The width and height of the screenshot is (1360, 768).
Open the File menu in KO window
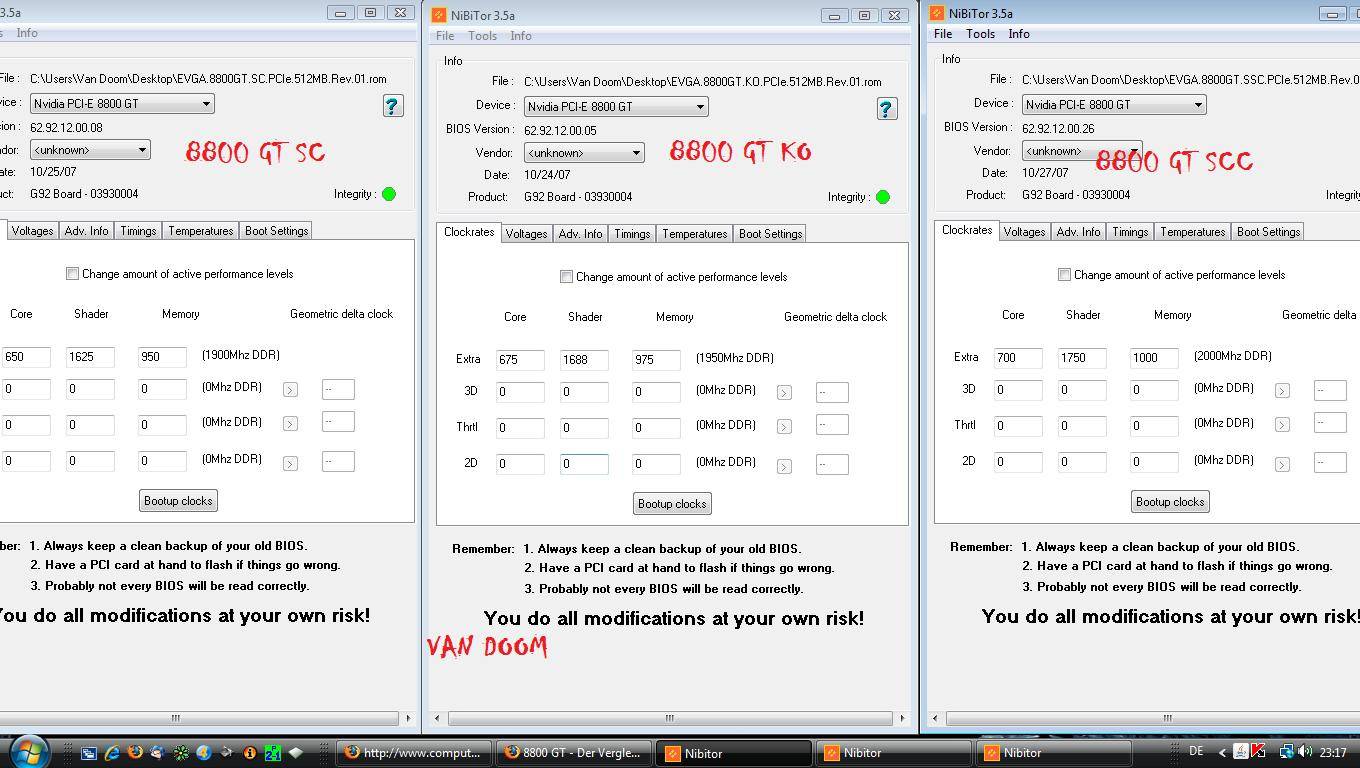click(445, 36)
